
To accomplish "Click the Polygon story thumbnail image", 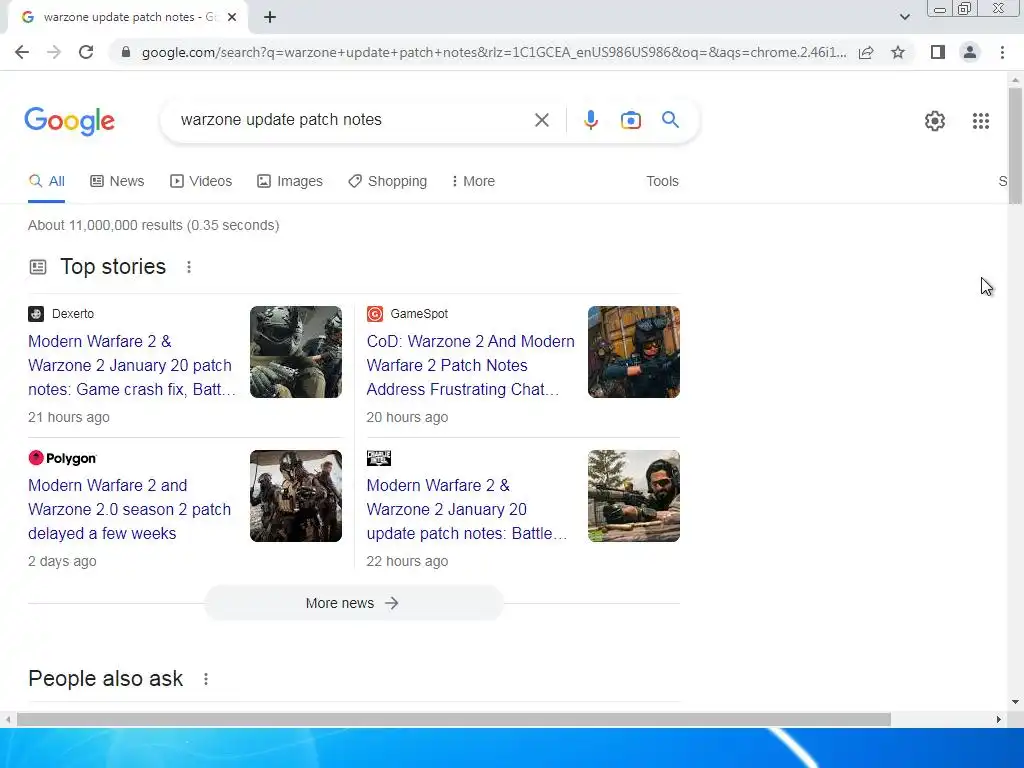I will [296, 496].
